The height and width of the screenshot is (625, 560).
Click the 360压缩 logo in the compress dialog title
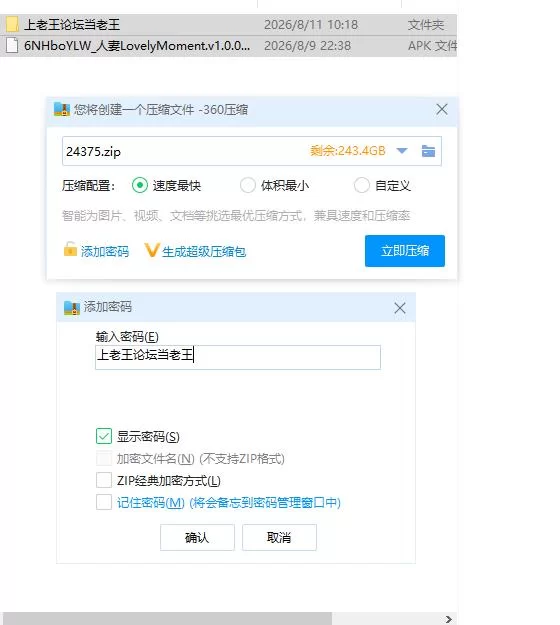tap(62, 110)
